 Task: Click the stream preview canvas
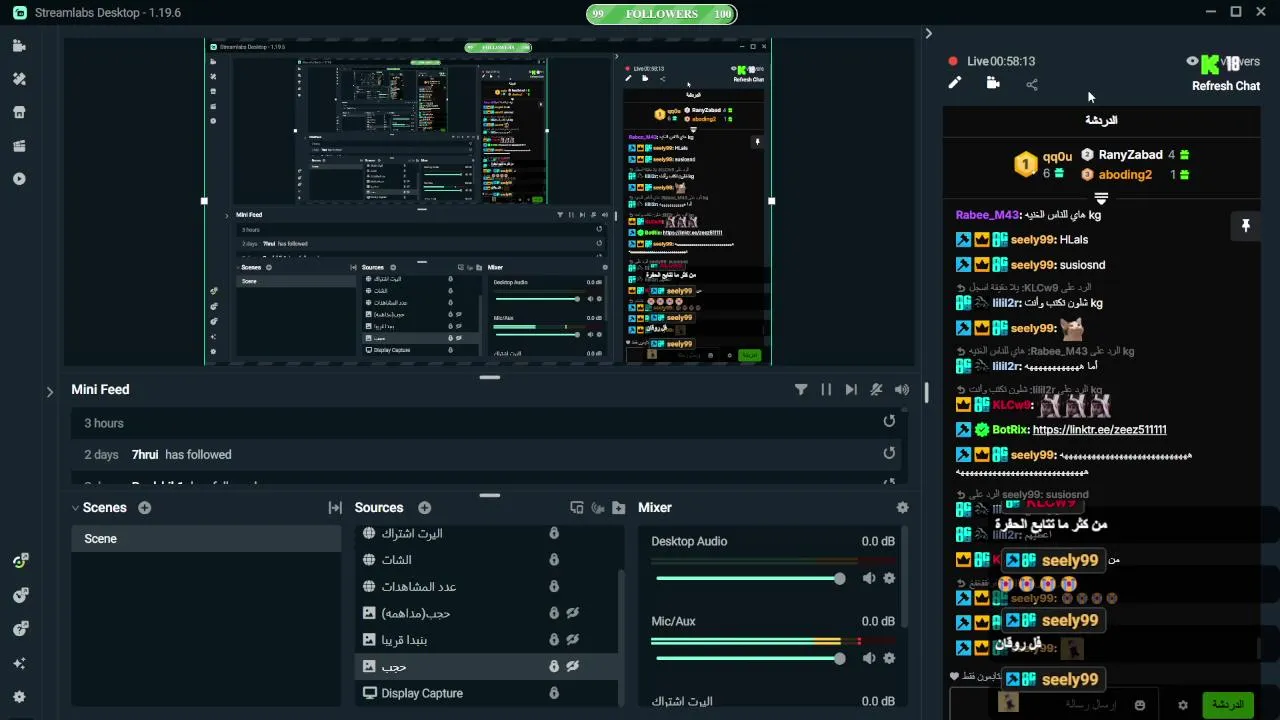coord(488,202)
